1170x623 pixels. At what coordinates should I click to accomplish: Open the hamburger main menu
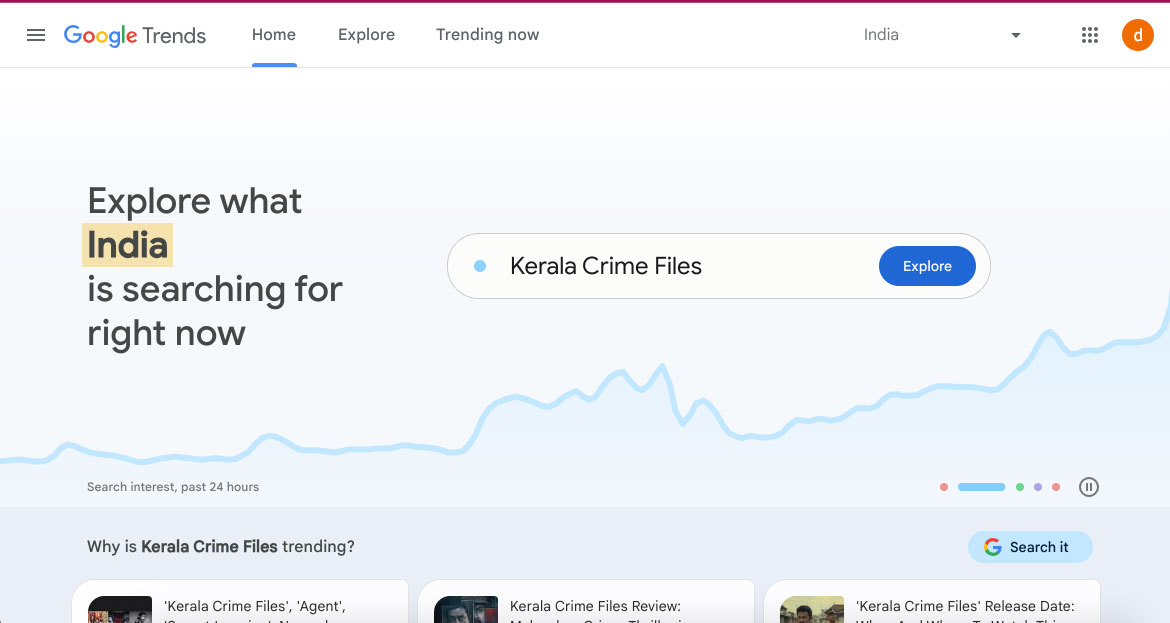coord(36,35)
